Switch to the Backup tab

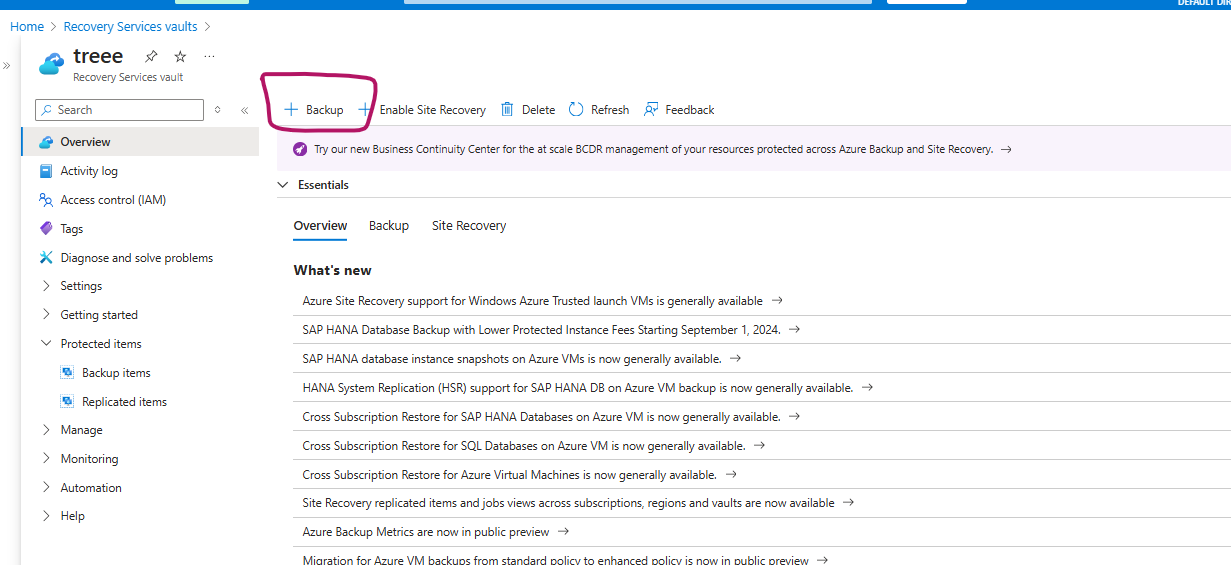(388, 226)
